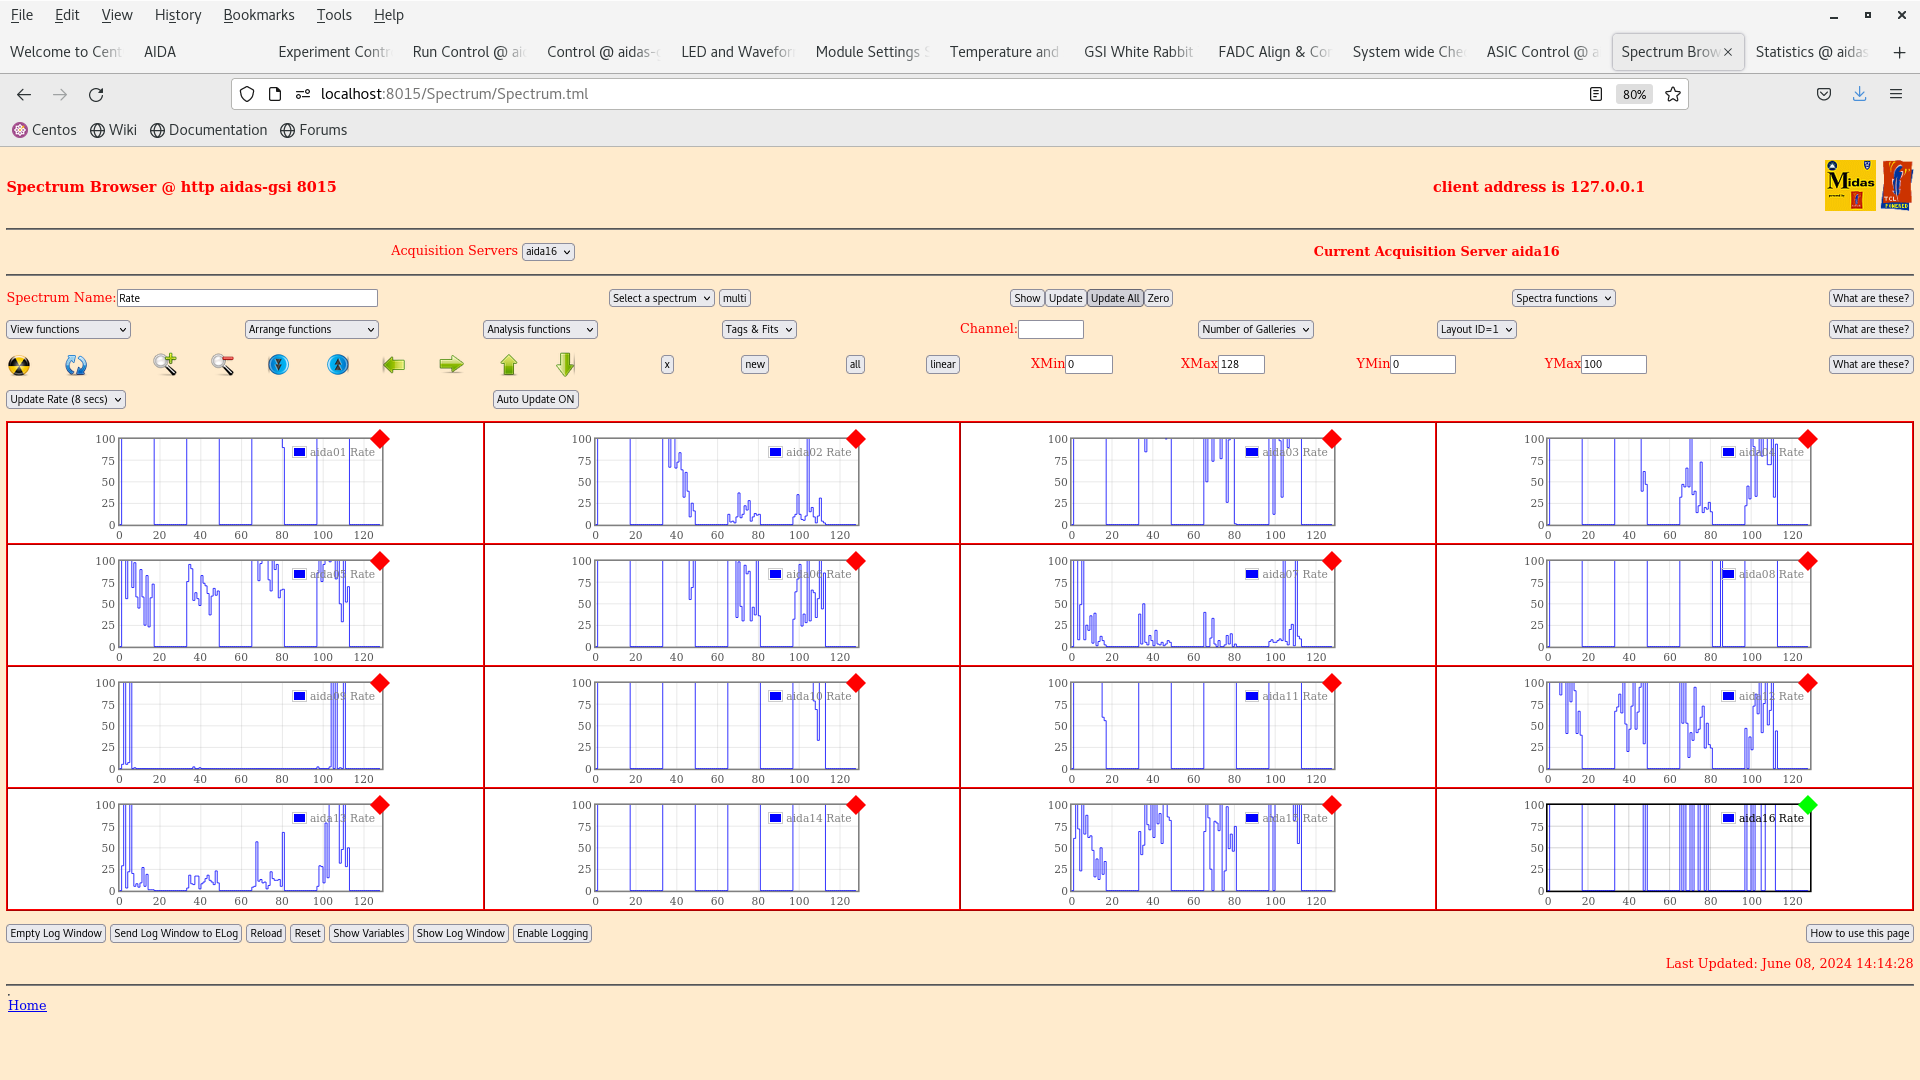Screen dimensions: 1920x1080
Task: Click the blue aida16 Rate legend swatch
Action: point(1728,818)
